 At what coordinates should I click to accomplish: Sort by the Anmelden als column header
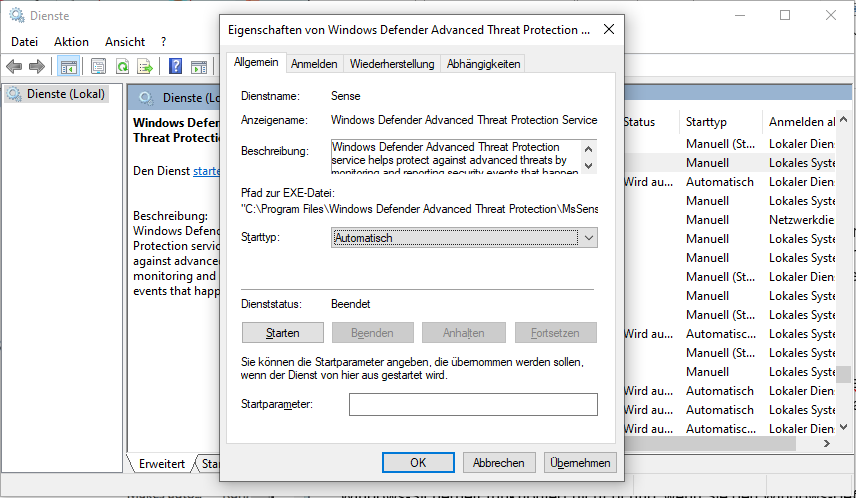(801, 122)
